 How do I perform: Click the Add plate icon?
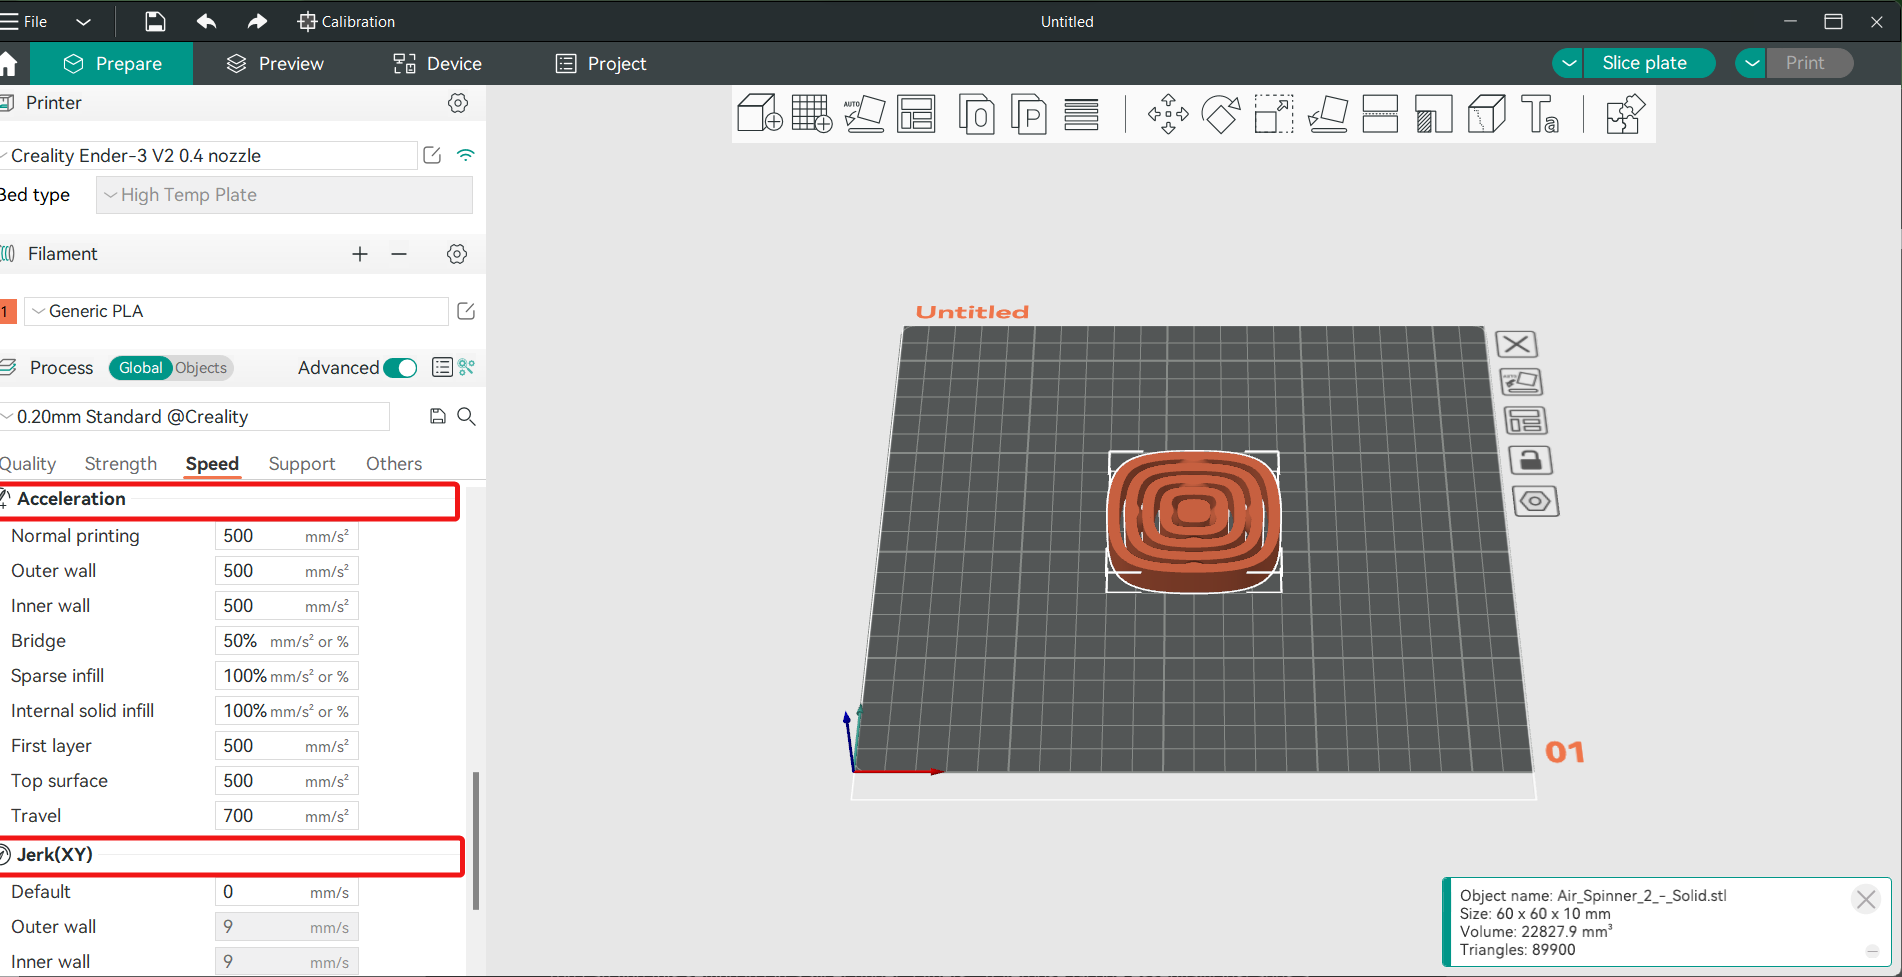812,114
